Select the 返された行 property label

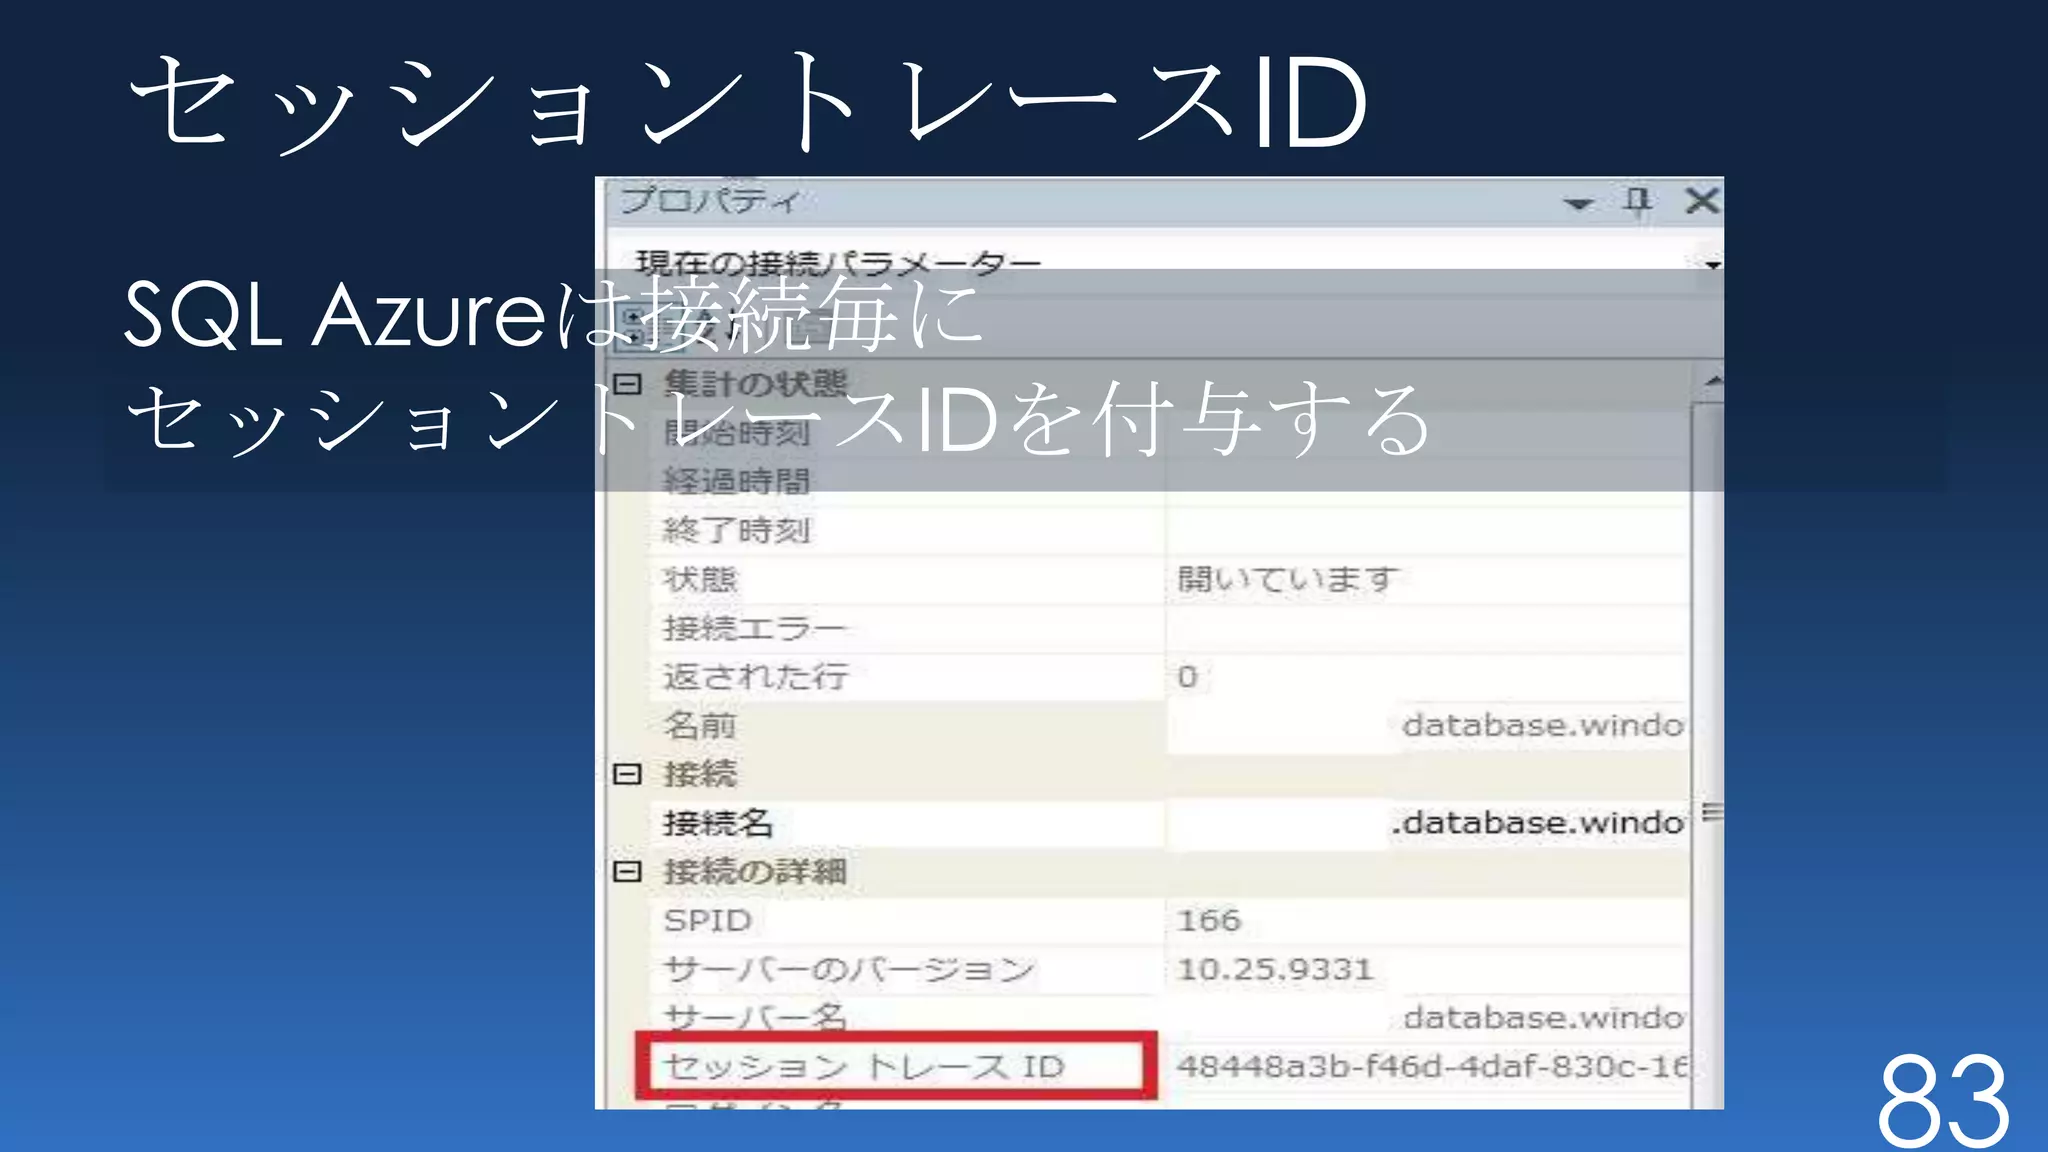point(756,677)
